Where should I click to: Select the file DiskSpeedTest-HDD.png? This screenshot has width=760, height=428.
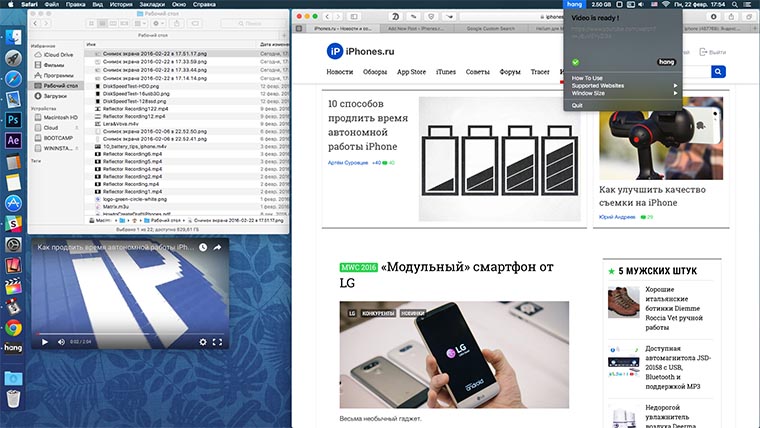coord(130,86)
